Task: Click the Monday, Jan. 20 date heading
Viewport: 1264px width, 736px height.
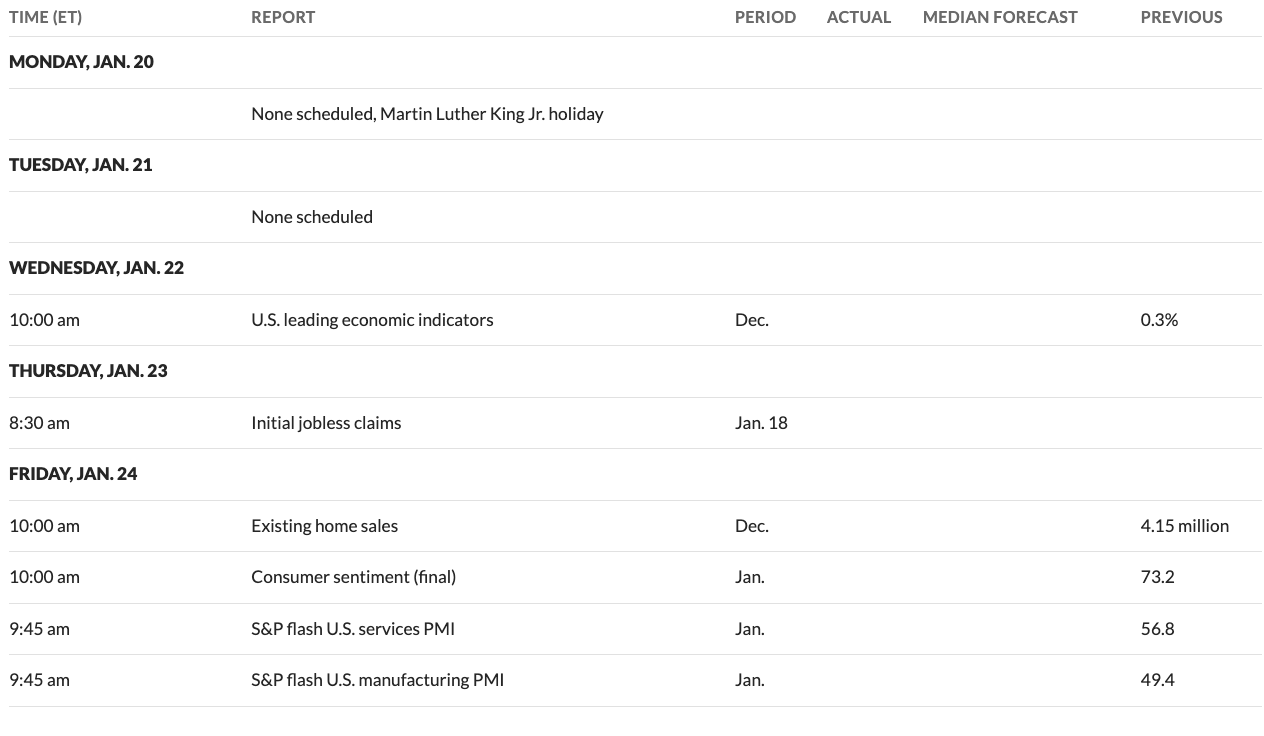Action: 81,62
